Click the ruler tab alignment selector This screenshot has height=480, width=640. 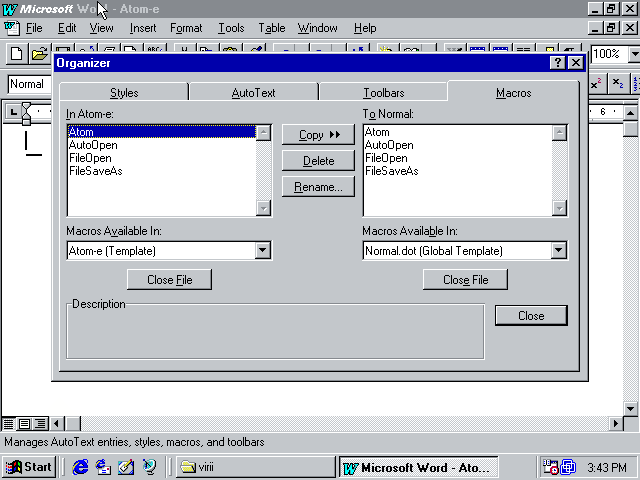coord(13,111)
